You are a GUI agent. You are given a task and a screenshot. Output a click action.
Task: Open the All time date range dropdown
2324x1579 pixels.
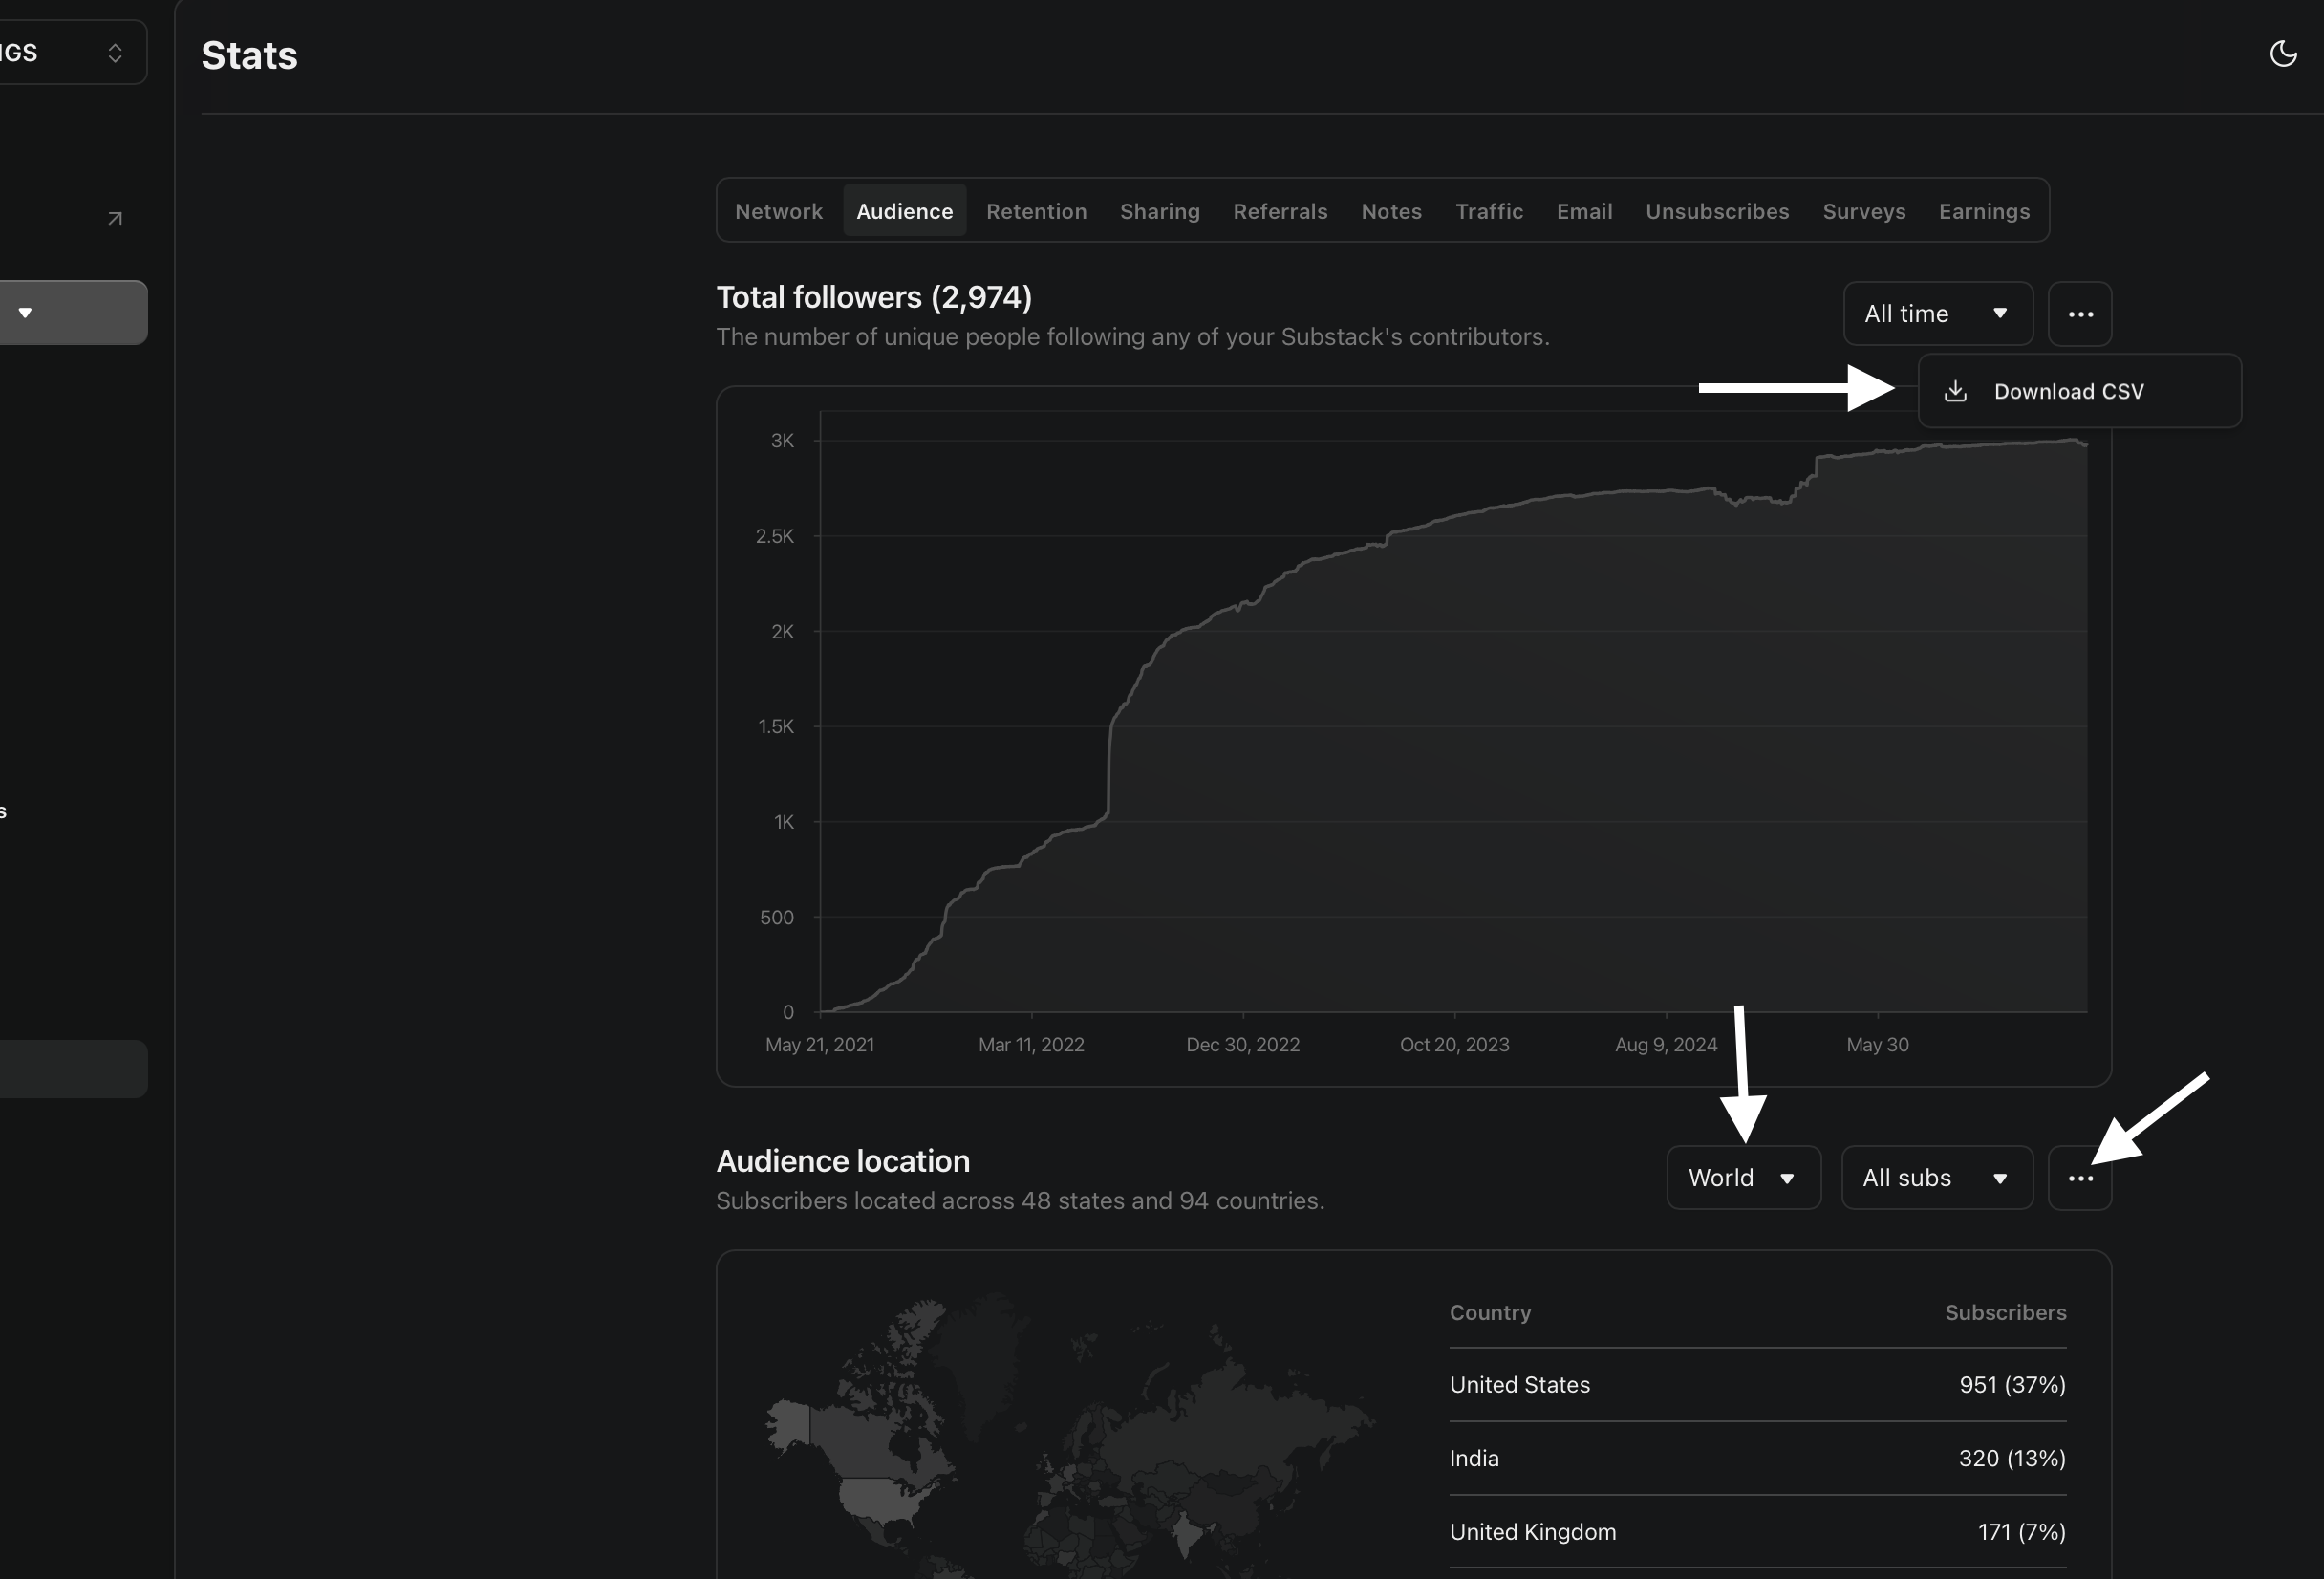click(x=1936, y=313)
